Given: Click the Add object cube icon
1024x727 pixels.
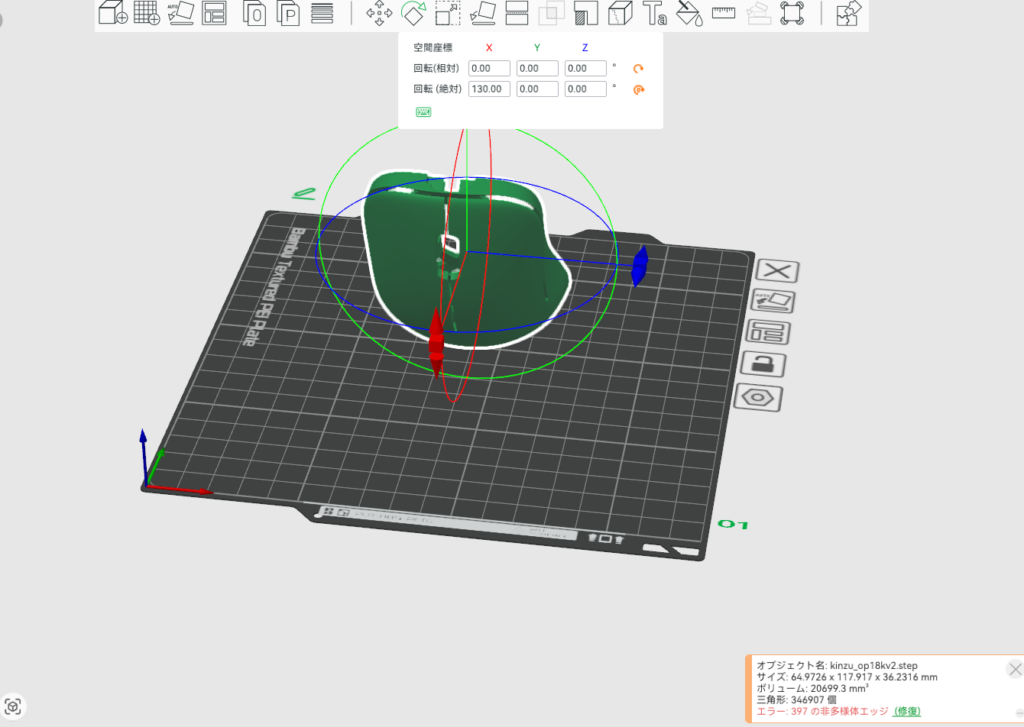Looking at the screenshot, I should pyautogui.click(x=113, y=13).
